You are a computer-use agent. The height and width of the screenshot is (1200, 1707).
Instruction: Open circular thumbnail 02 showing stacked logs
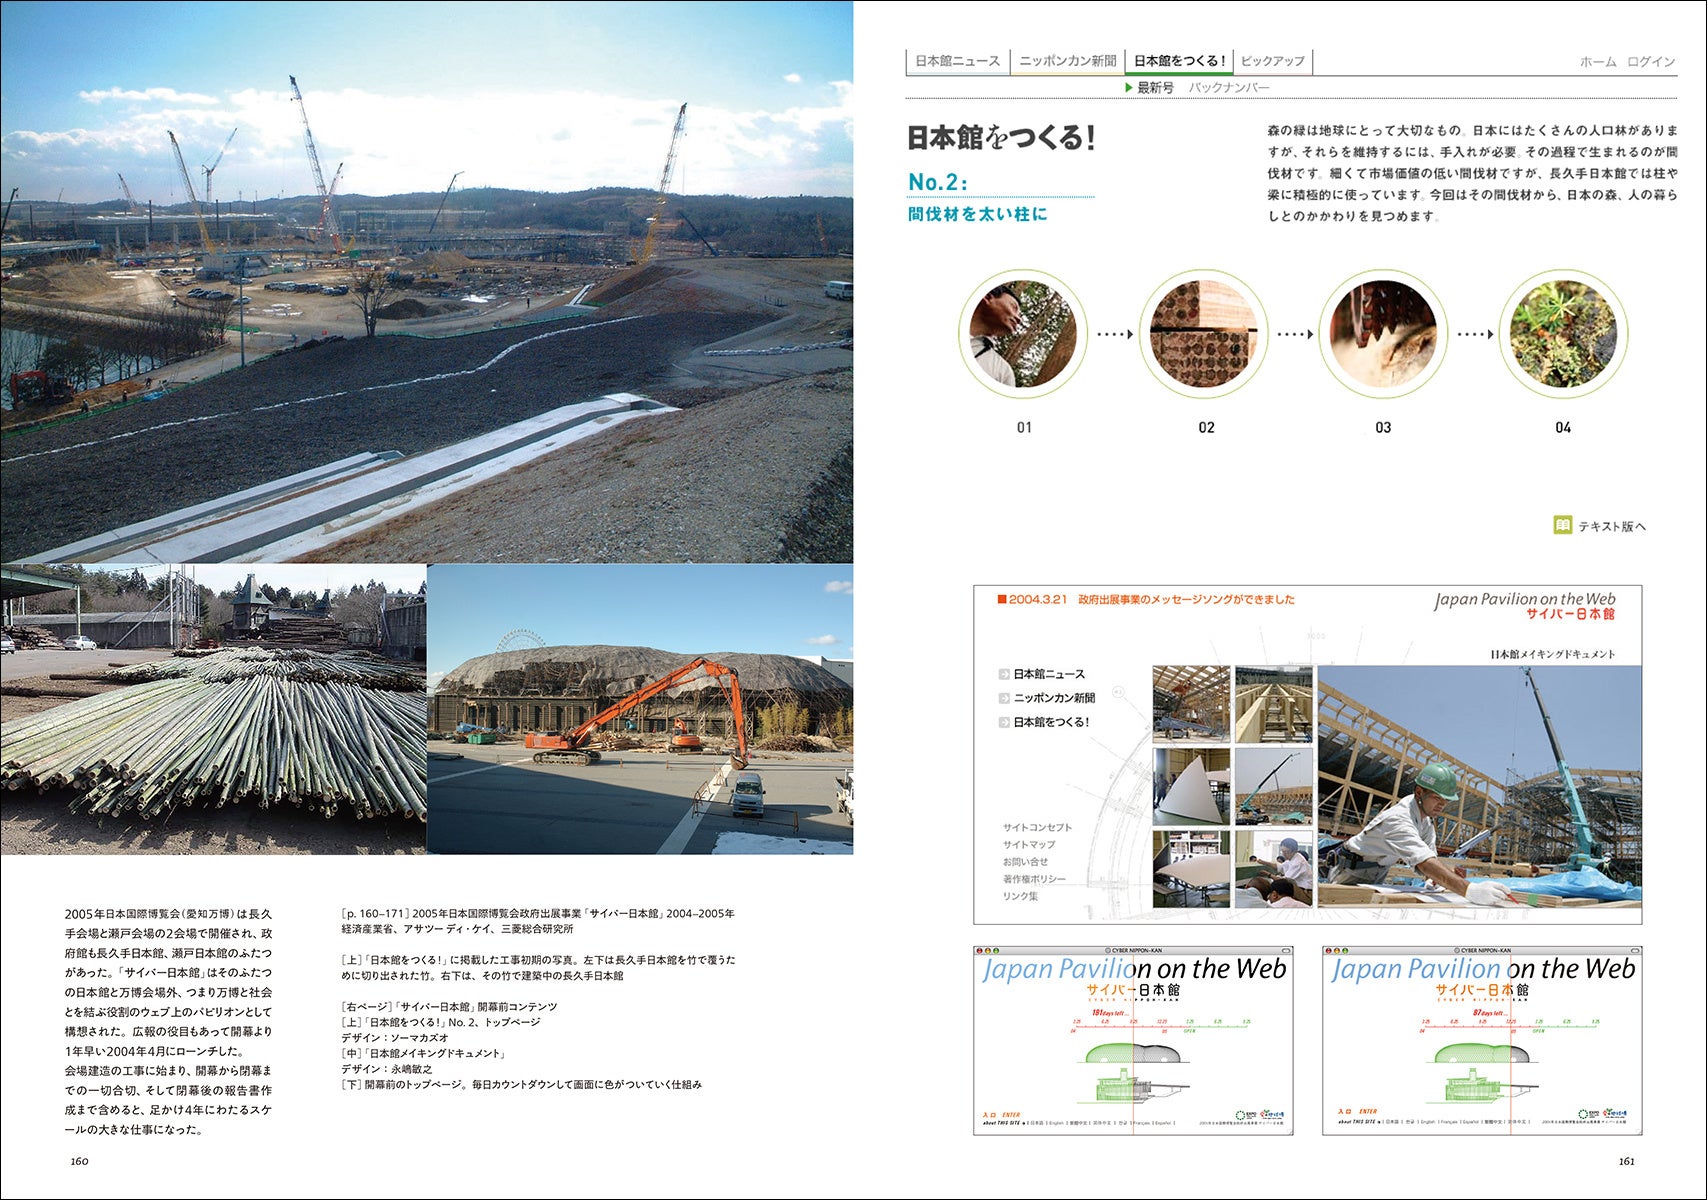(x=1204, y=334)
